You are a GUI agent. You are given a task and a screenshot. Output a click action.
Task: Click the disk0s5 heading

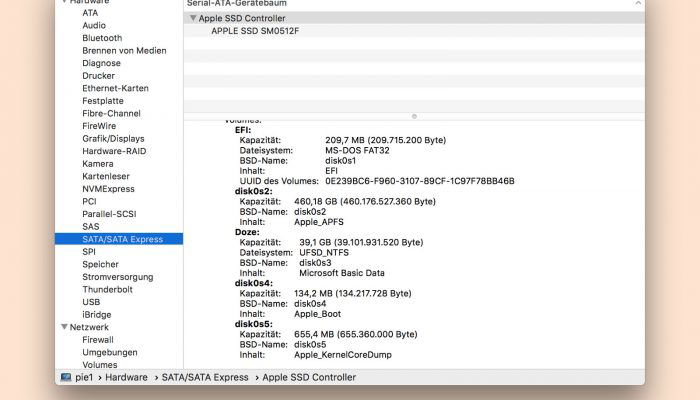pyautogui.click(x=254, y=324)
